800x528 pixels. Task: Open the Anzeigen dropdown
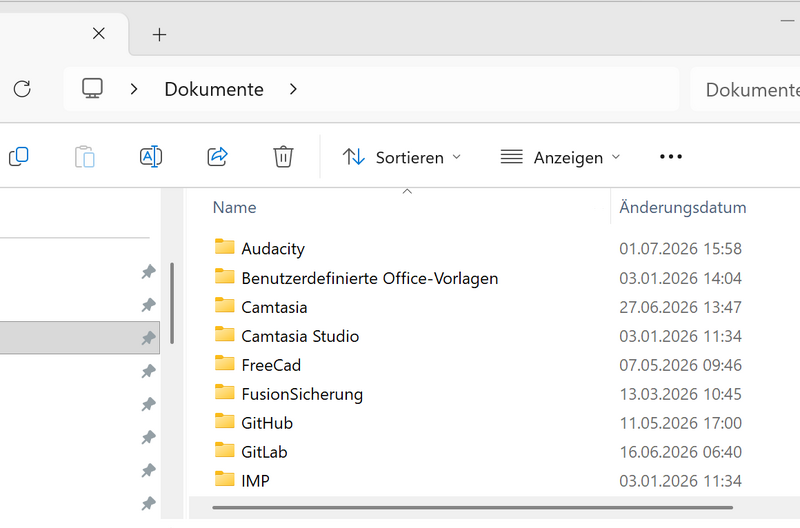[561, 157]
